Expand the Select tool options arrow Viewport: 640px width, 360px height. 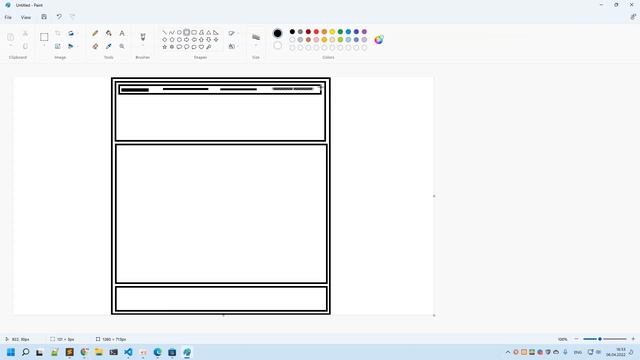[44, 46]
